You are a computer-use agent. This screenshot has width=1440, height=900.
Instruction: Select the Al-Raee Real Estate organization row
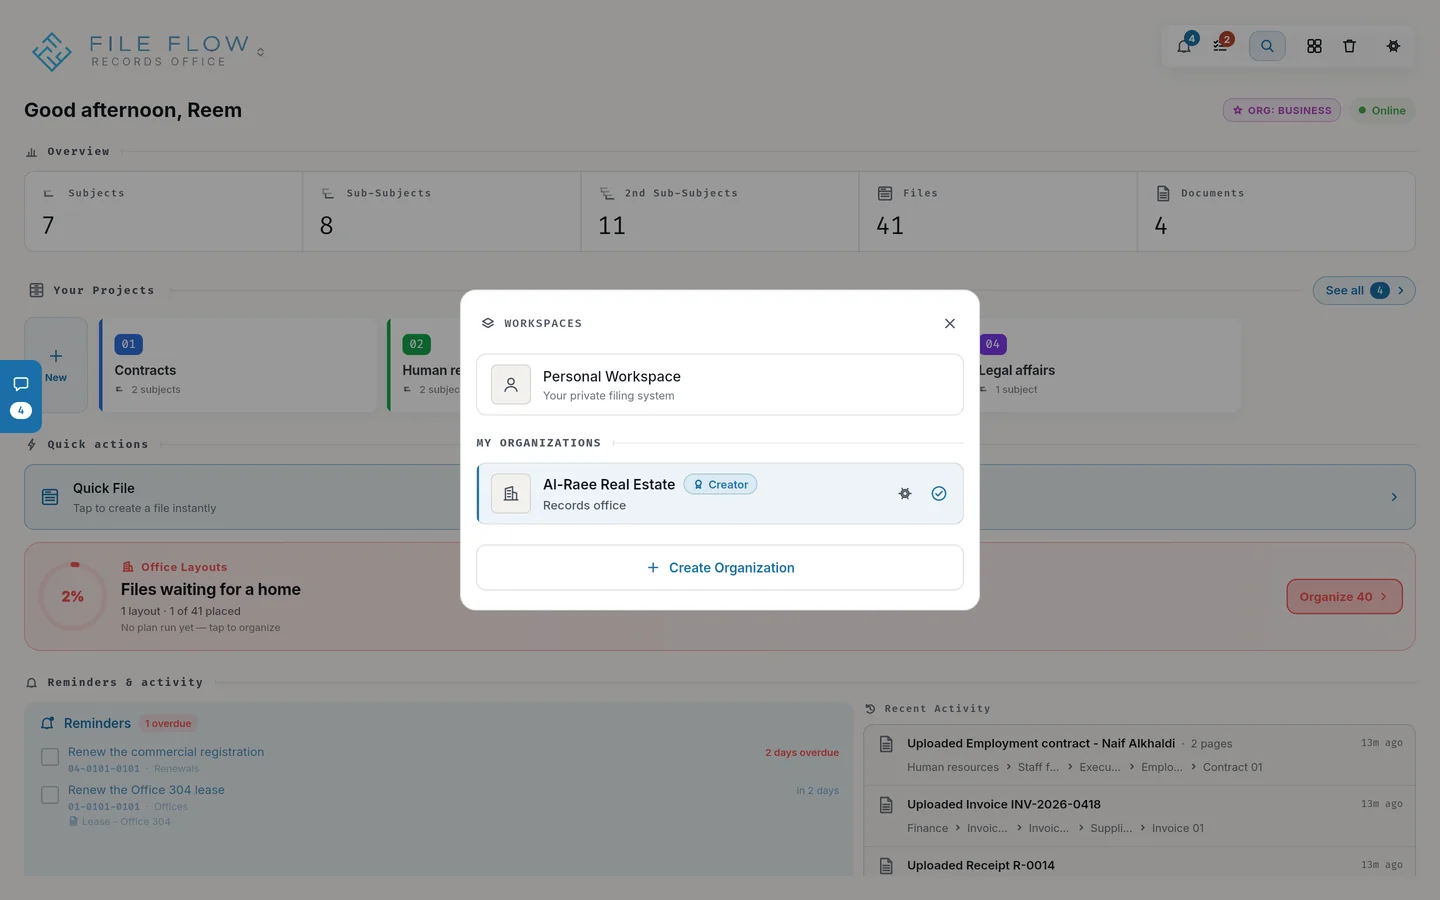click(x=720, y=493)
